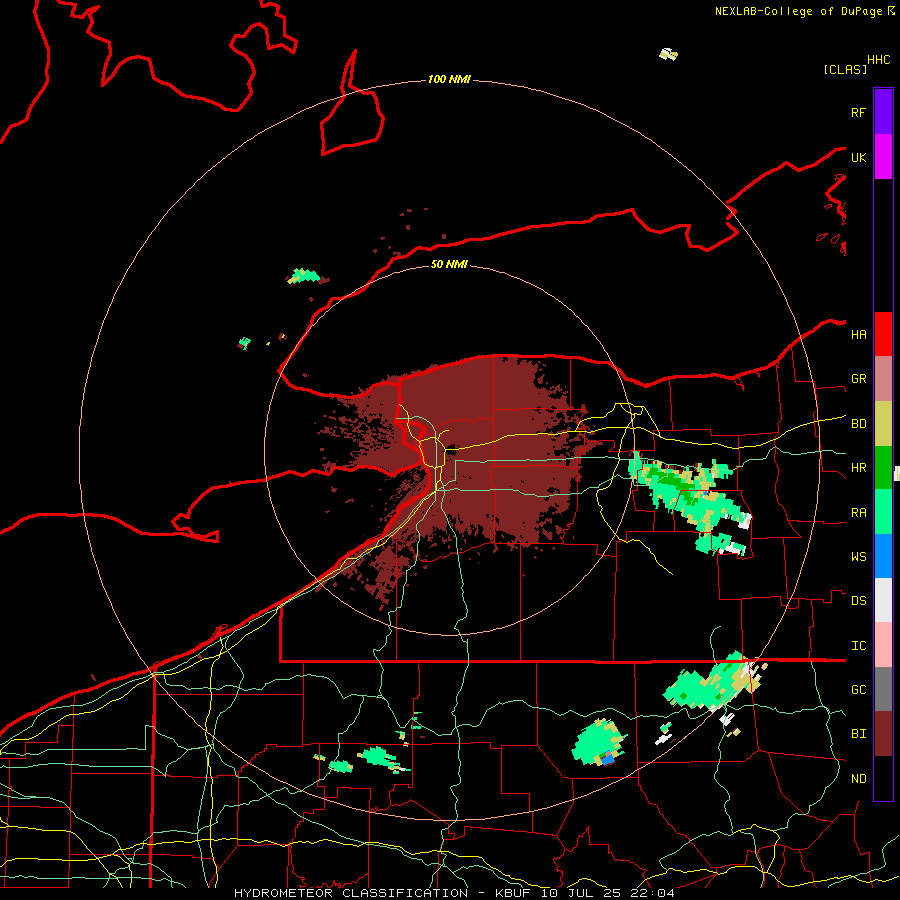900x900 pixels.
Task: Click the UK legend label
Action: pos(858,158)
